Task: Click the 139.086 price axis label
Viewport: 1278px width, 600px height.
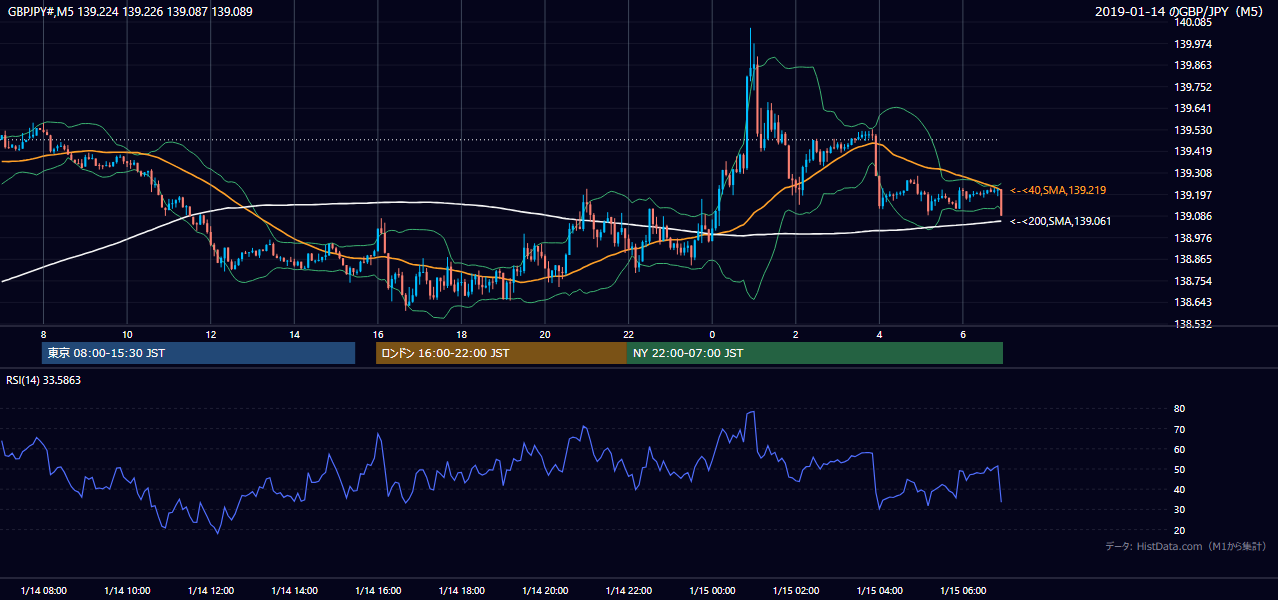Action: (1194, 216)
